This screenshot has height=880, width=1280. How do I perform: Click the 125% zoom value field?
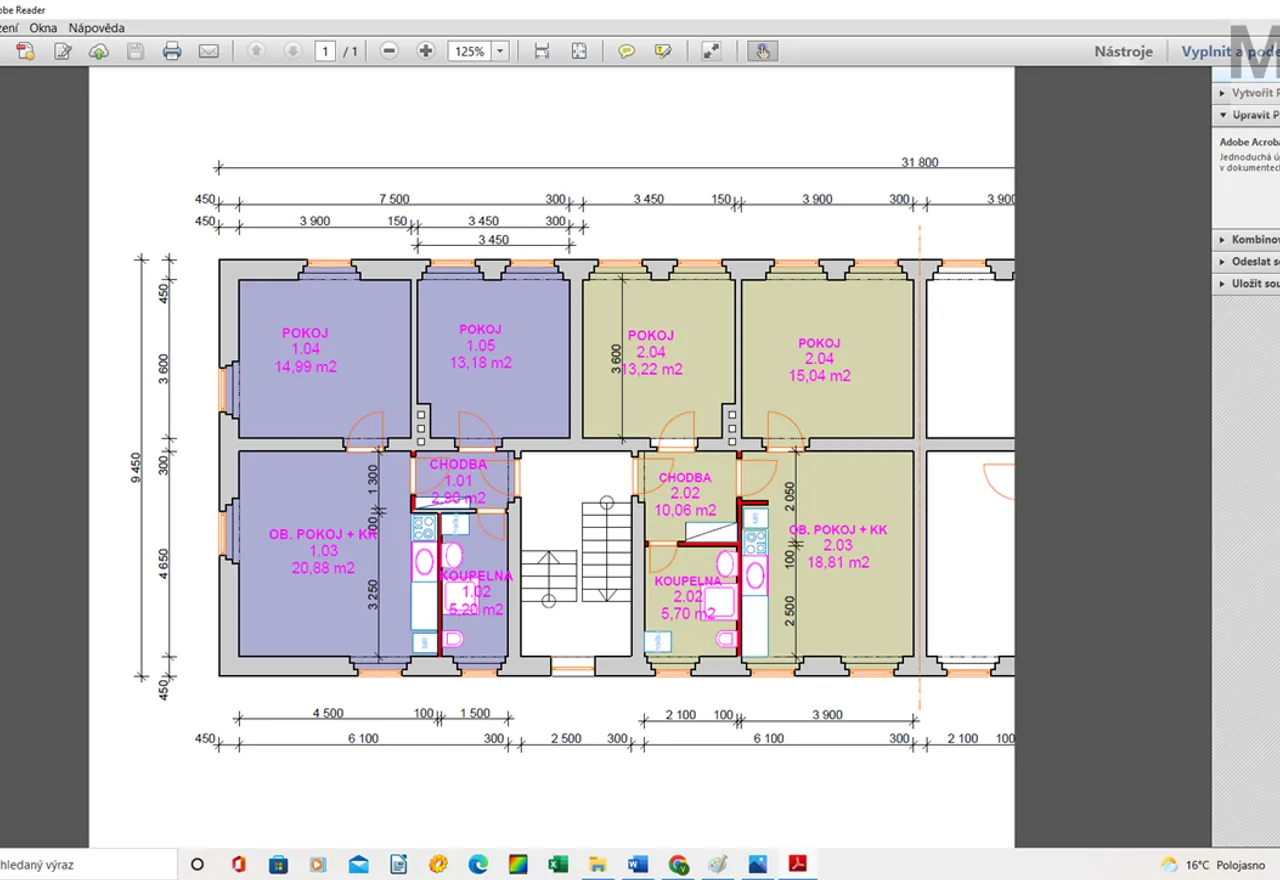click(x=469, y=51)
